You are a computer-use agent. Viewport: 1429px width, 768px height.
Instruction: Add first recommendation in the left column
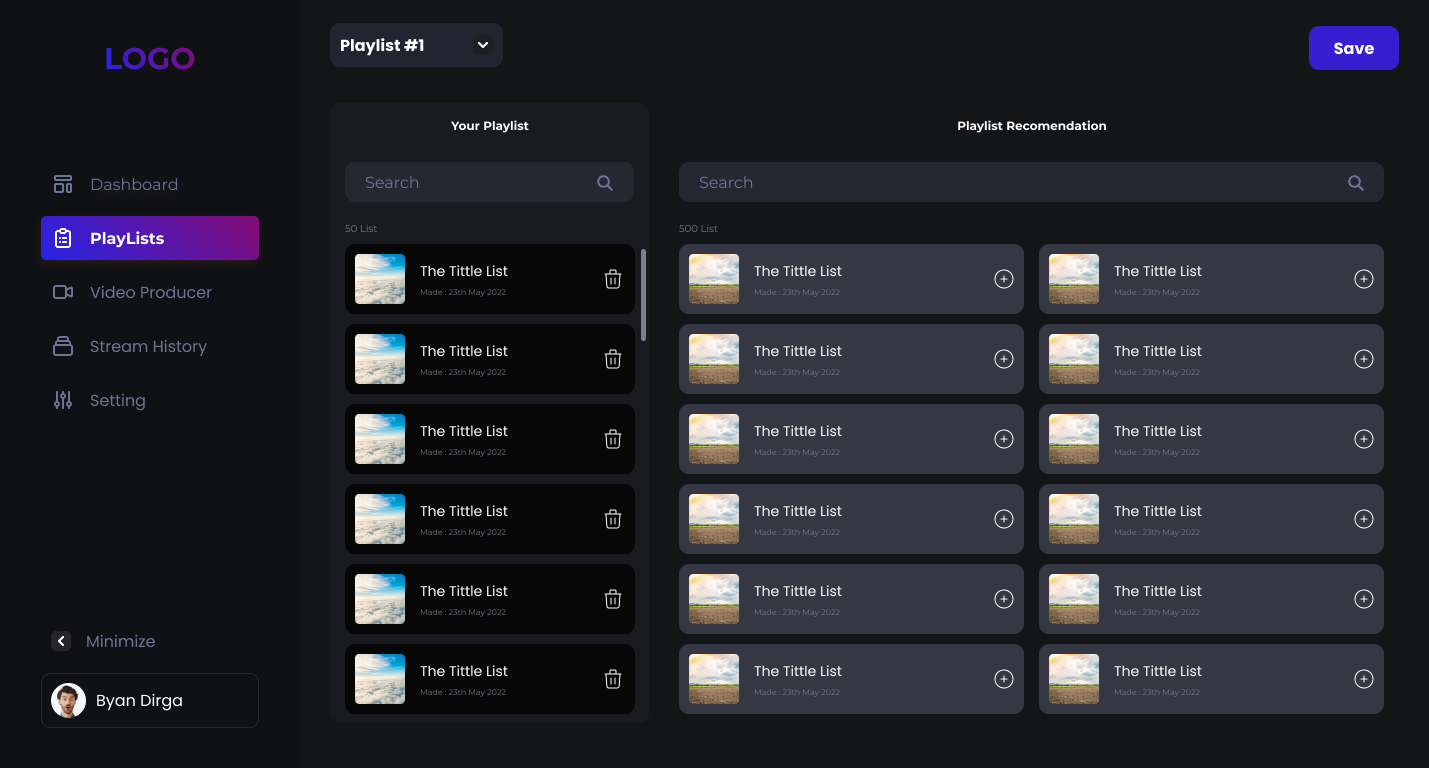tap(1004, 279)
